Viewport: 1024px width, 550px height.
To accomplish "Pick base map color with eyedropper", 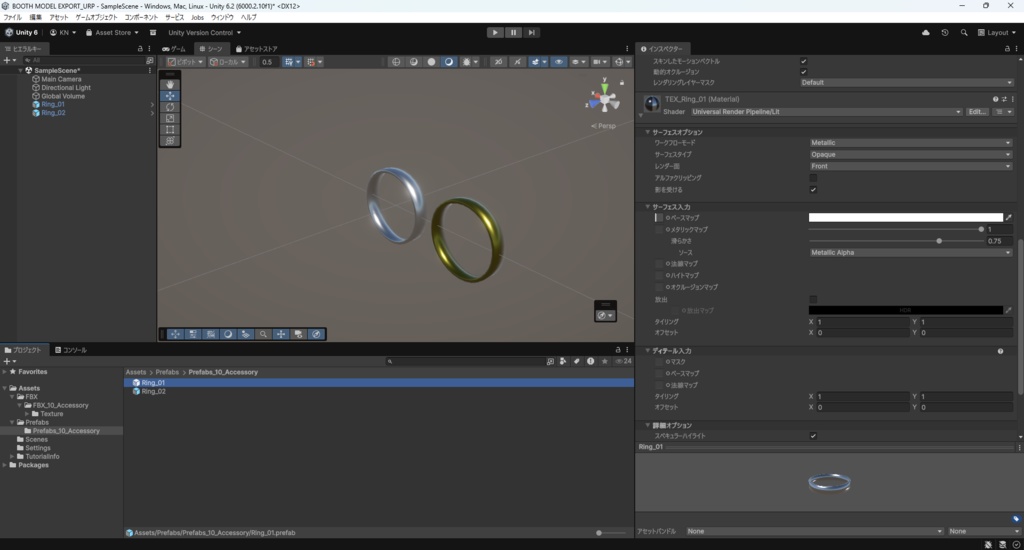I will click(1008, 218).
